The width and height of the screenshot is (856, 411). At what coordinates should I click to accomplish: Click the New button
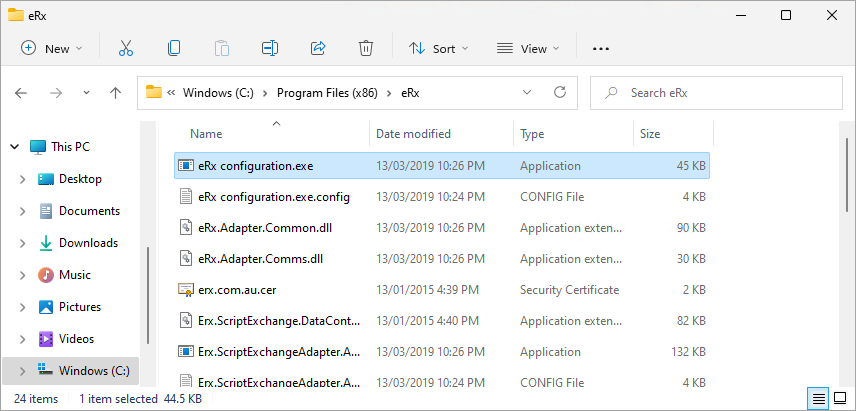[x=52, y=48]
